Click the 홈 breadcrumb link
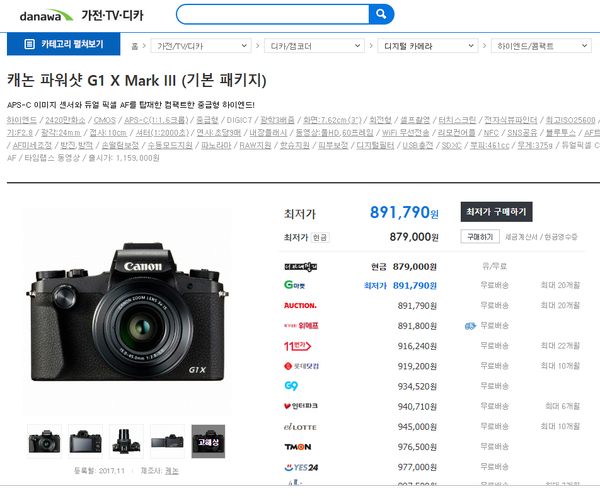The image size is (600, 496). pyautogui.click(x=135, y=46)
